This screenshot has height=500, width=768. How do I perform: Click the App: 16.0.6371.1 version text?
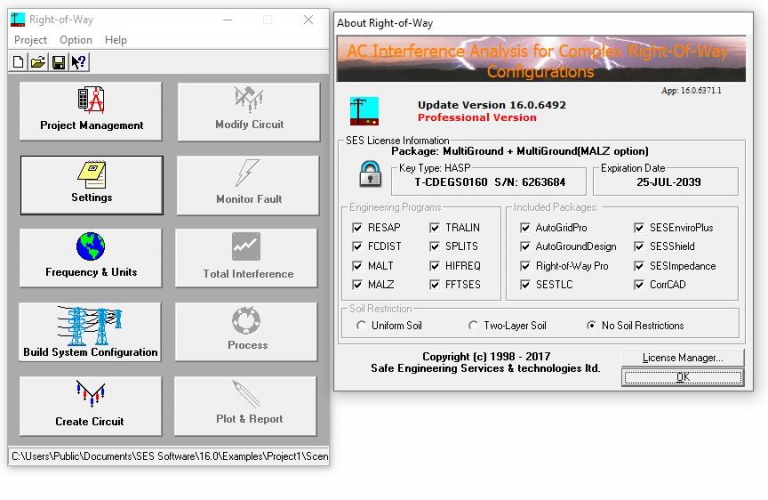coord(691,91)
